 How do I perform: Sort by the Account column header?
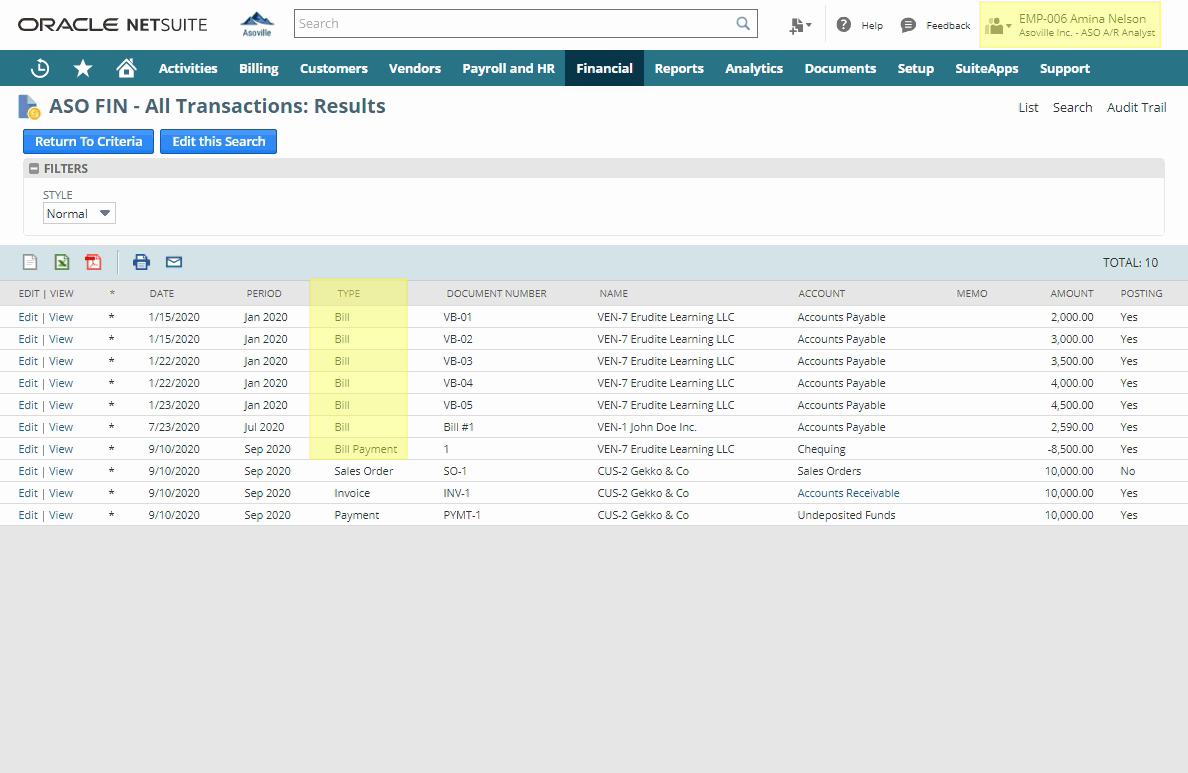point(821,293)
